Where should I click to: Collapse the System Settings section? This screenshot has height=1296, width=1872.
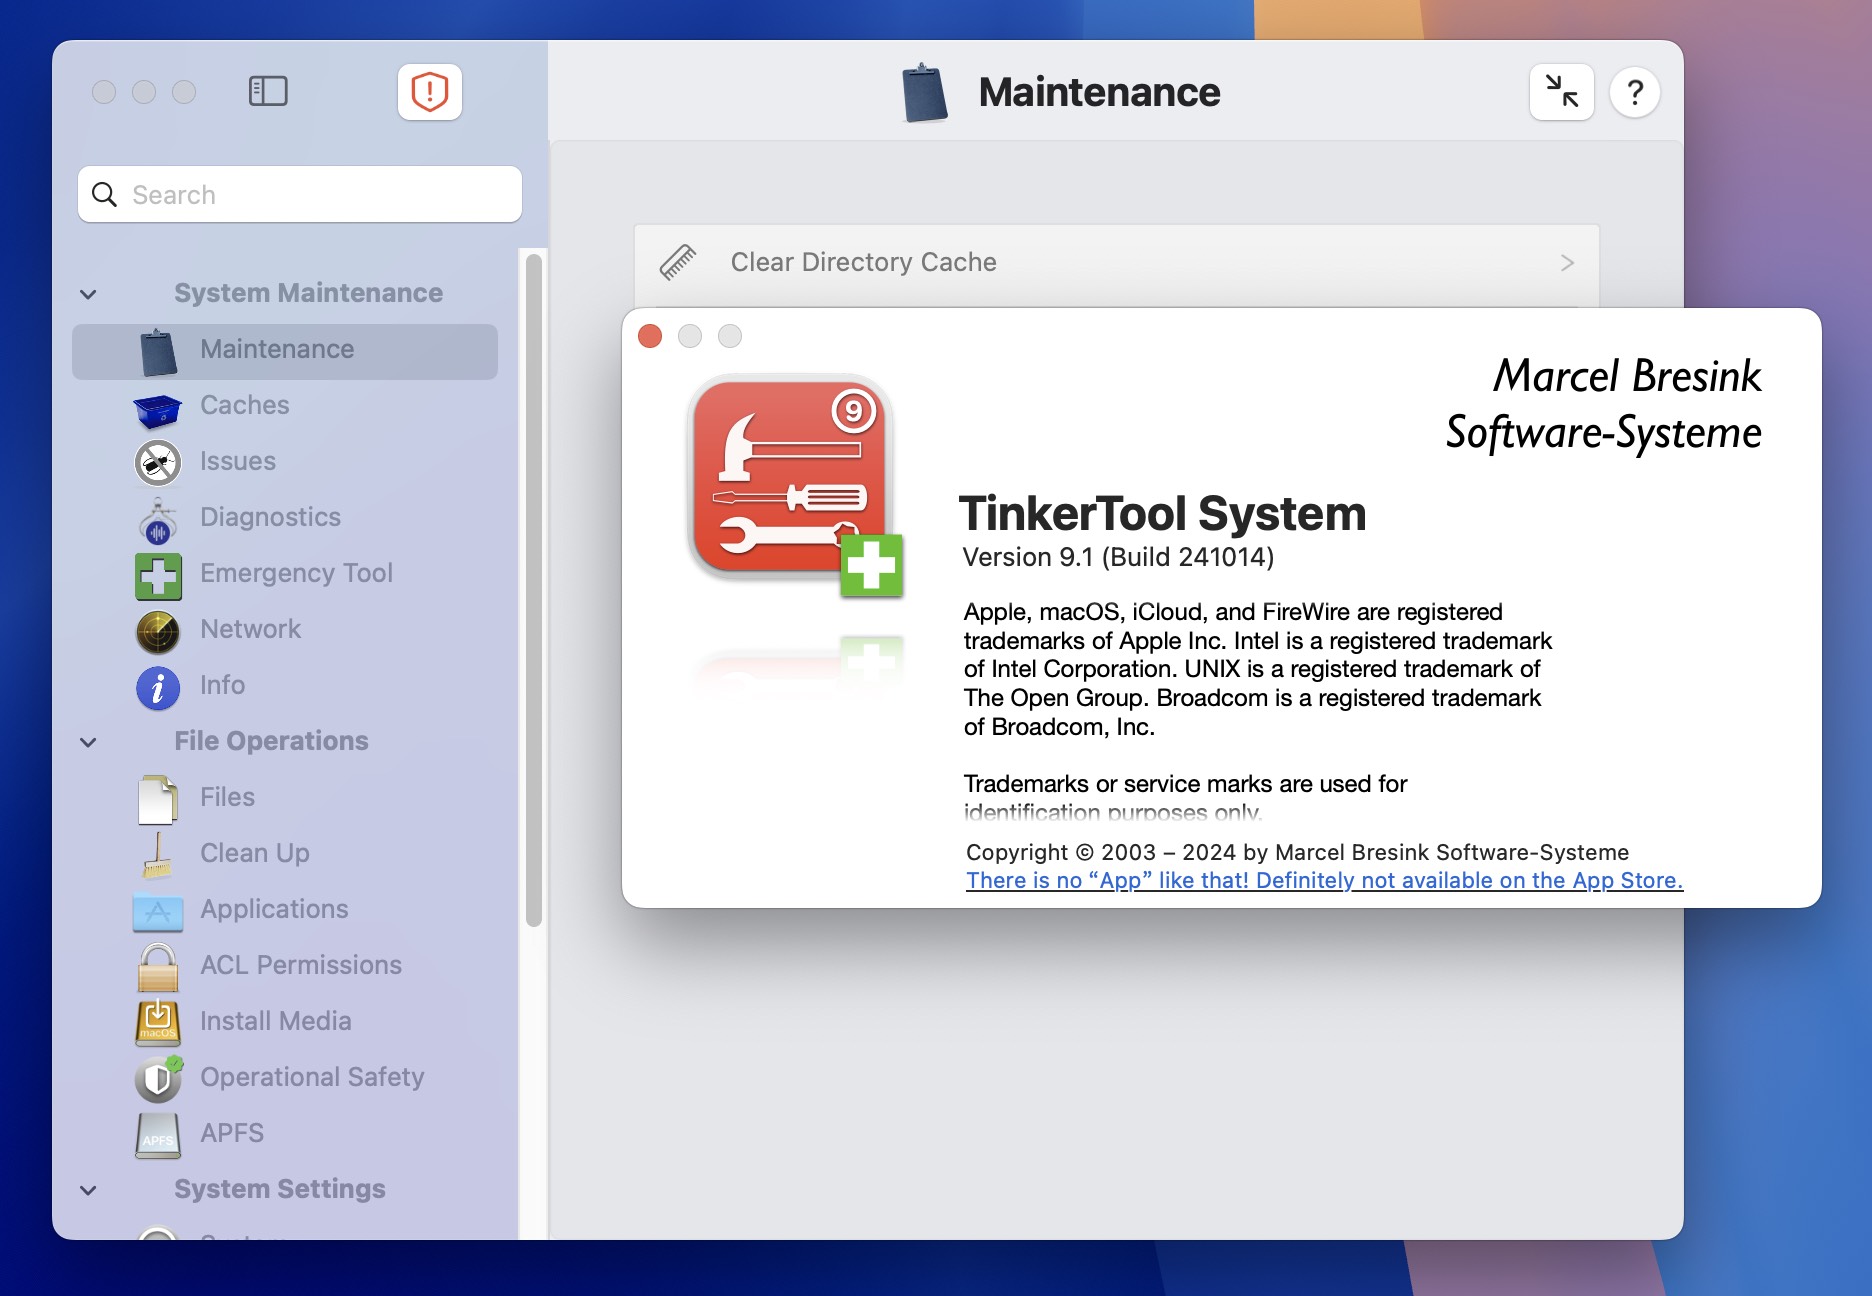coord(88,1190)
